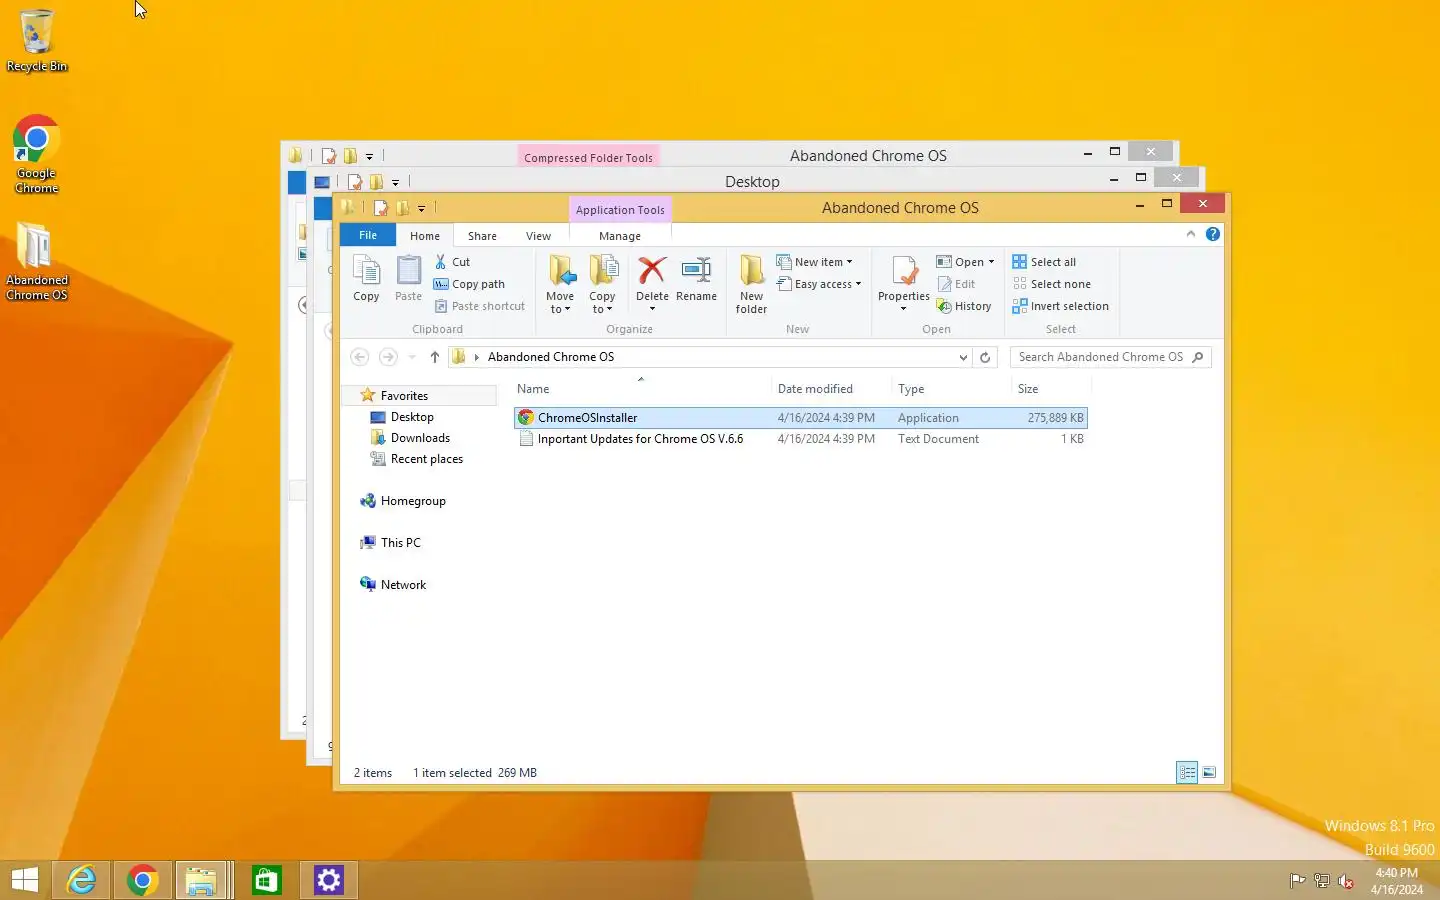
Task: Open Customize Quick Access Toolbar dropdown
Action: [x=421, y=209]
